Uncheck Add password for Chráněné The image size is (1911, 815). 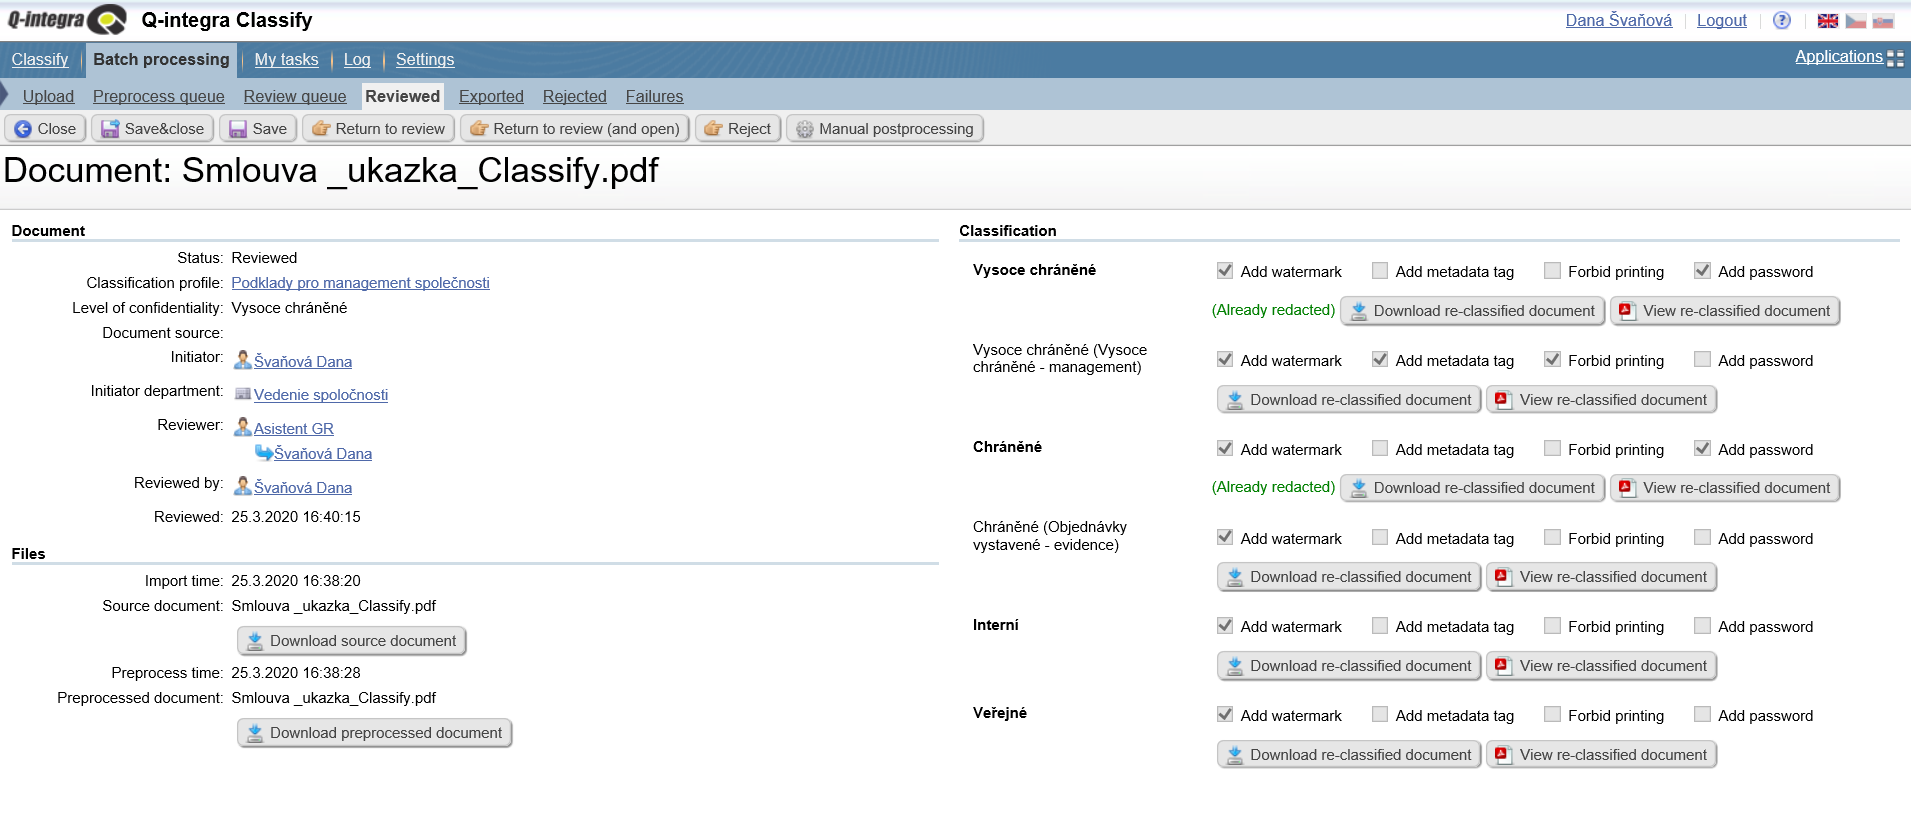point(1702,448)
